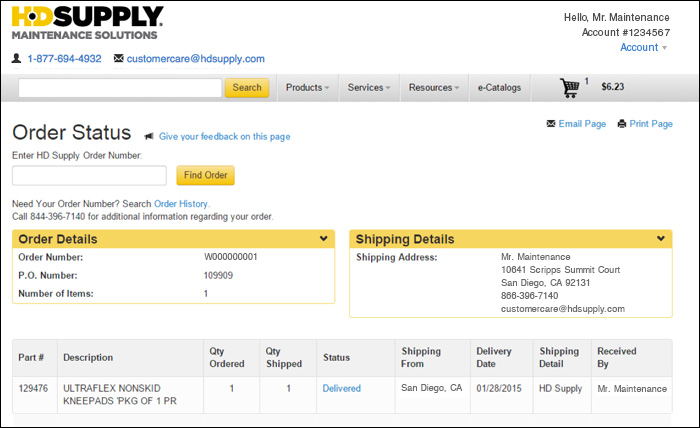
Task: Collapse the Shipping Details panel chevron
Action: (x=661, y=239)
